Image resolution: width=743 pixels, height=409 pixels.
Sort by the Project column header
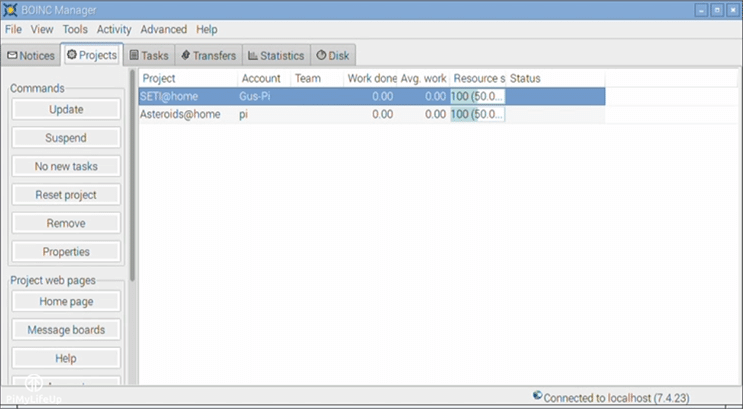[188, 78]
